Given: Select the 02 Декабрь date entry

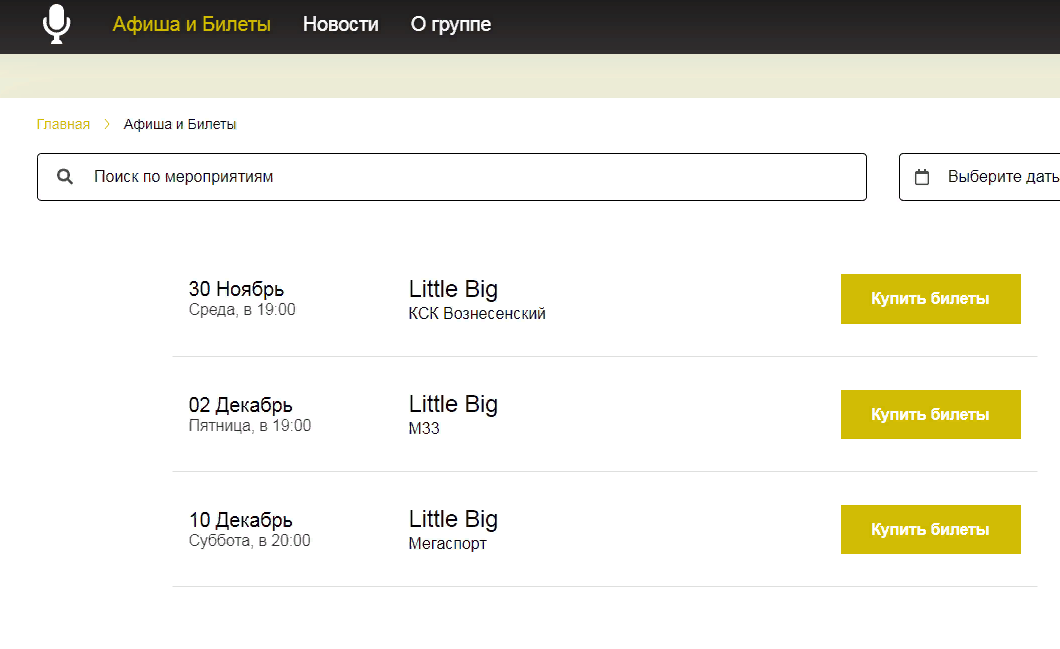Looking at the screenshot, I should pos(241,405).
